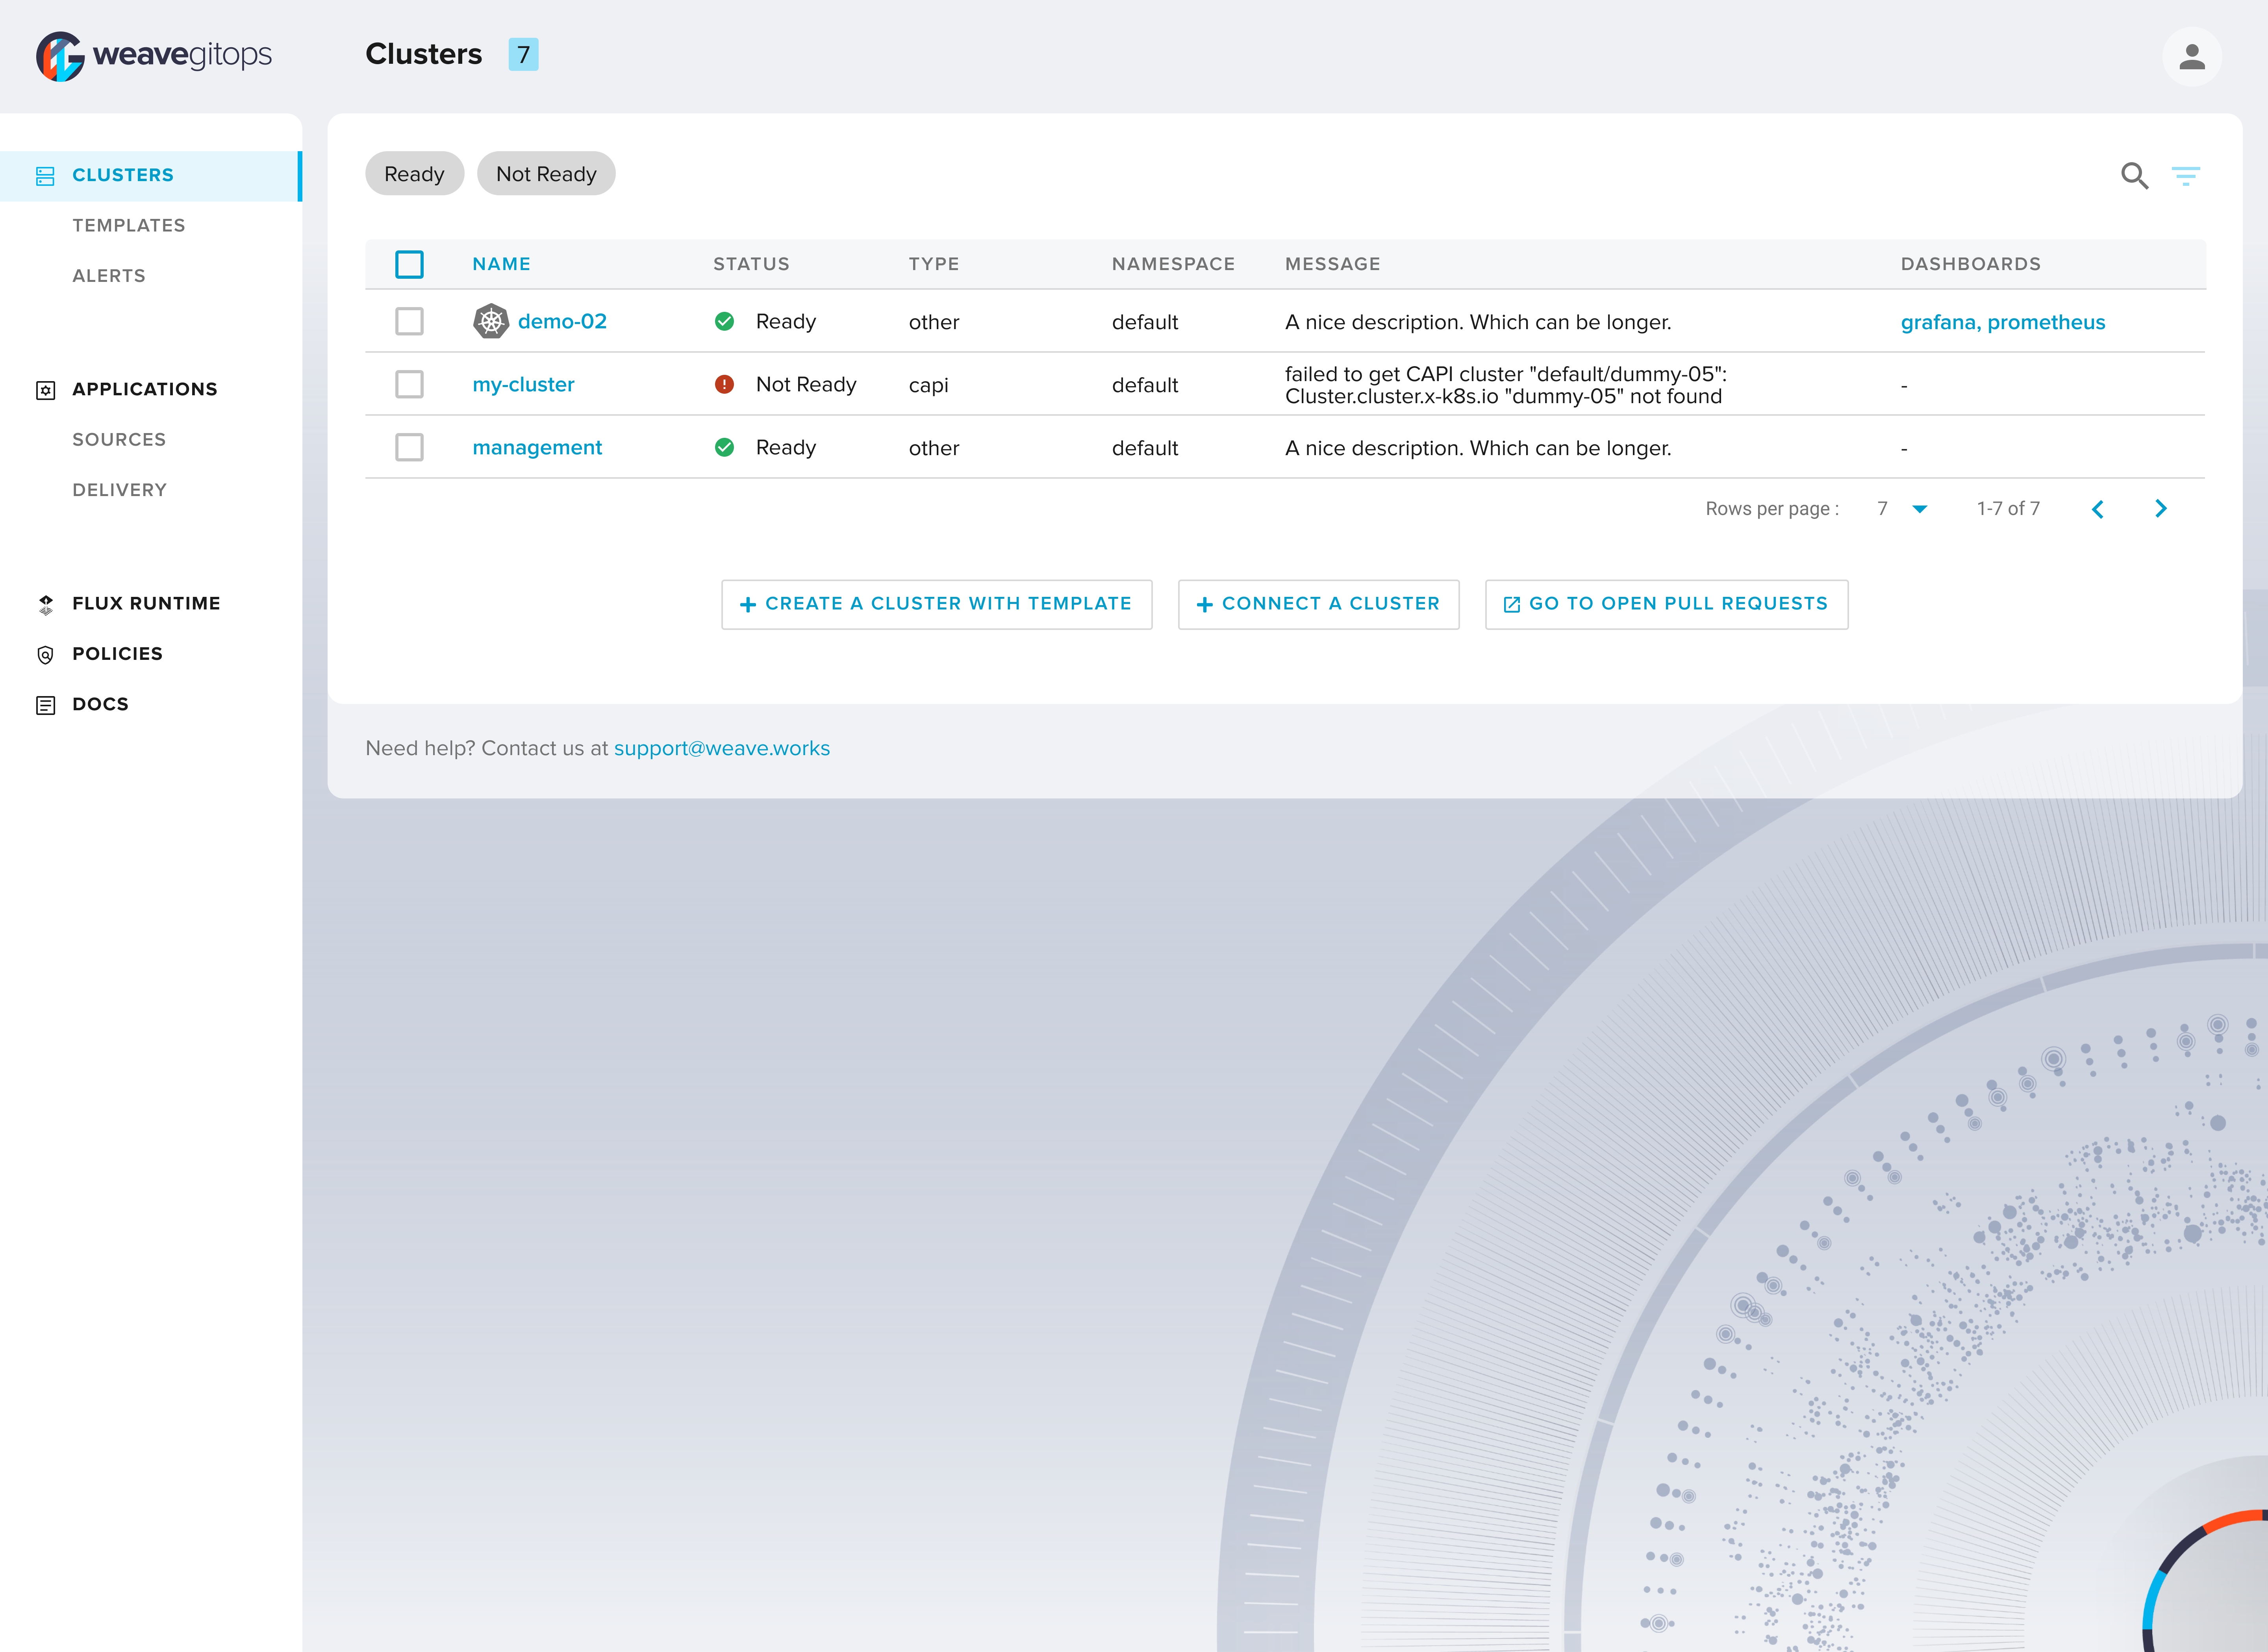Open Delivery in the sidebar
2268x1652 pixels.
tap(120, 491)
